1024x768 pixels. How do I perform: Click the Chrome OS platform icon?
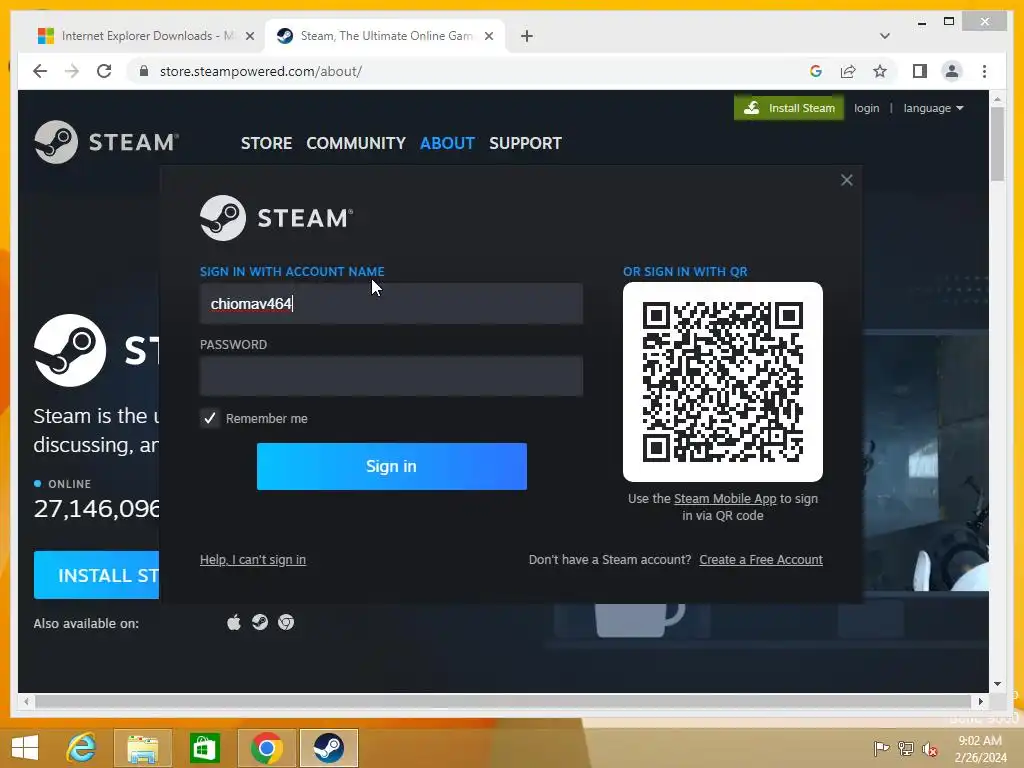[x=286, y=622]
